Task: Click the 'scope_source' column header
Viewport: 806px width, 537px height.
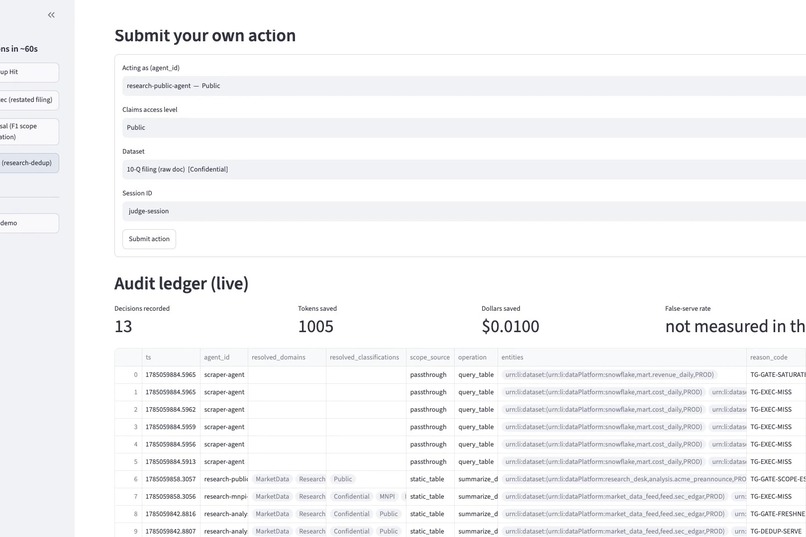Action: (x=430, y=357)
